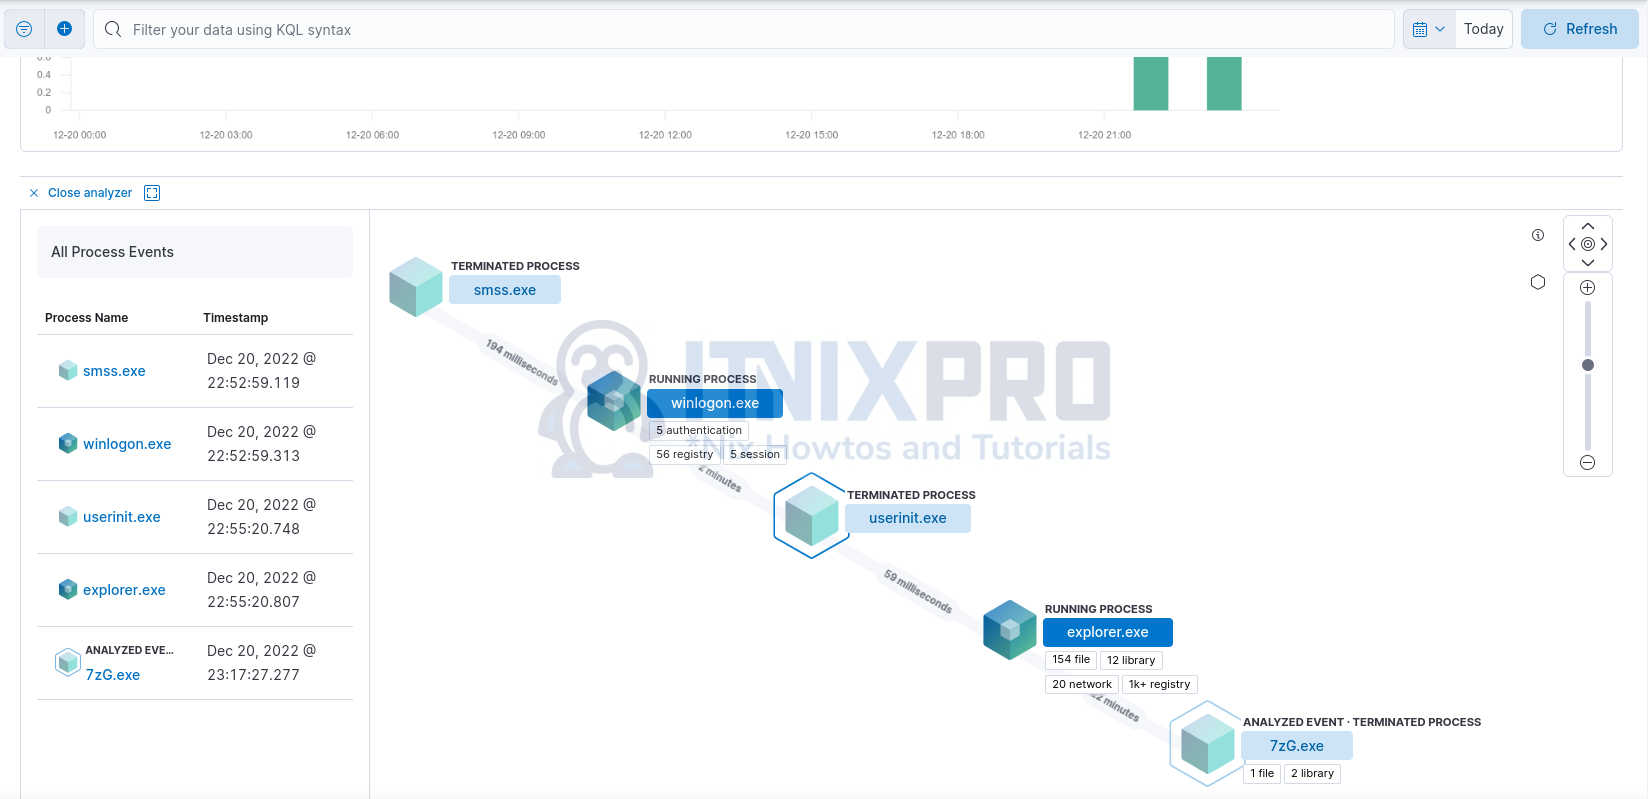Select 7zG.exe in process list
The width and height of the screenshot is (1648, 799).
coord(113,675)
